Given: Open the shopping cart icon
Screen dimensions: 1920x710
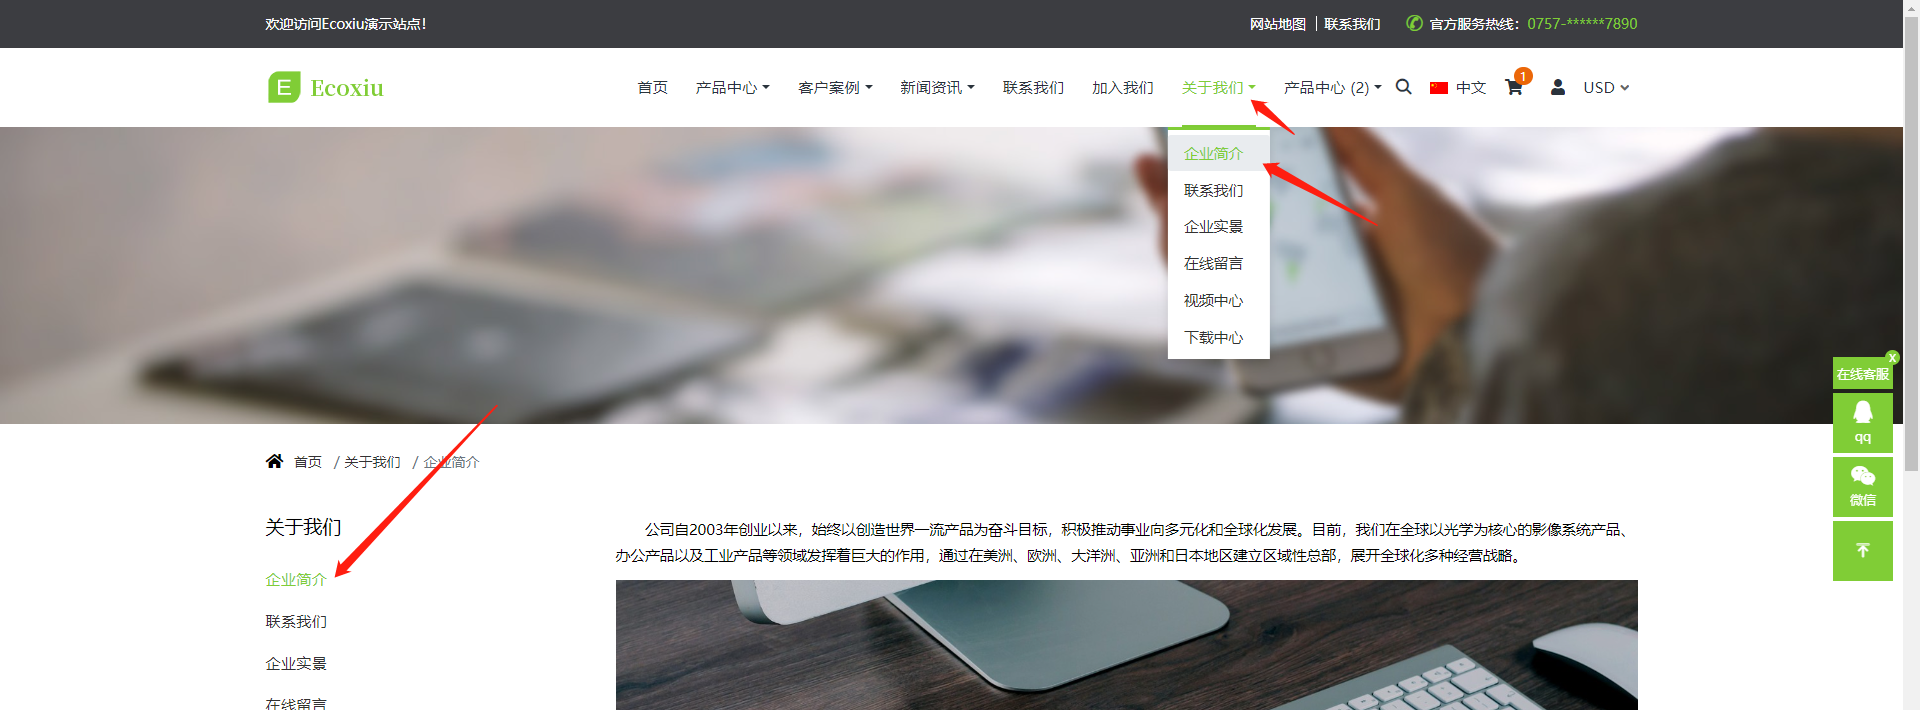Looking at the screenshot, I should [x=1514, y=88].
